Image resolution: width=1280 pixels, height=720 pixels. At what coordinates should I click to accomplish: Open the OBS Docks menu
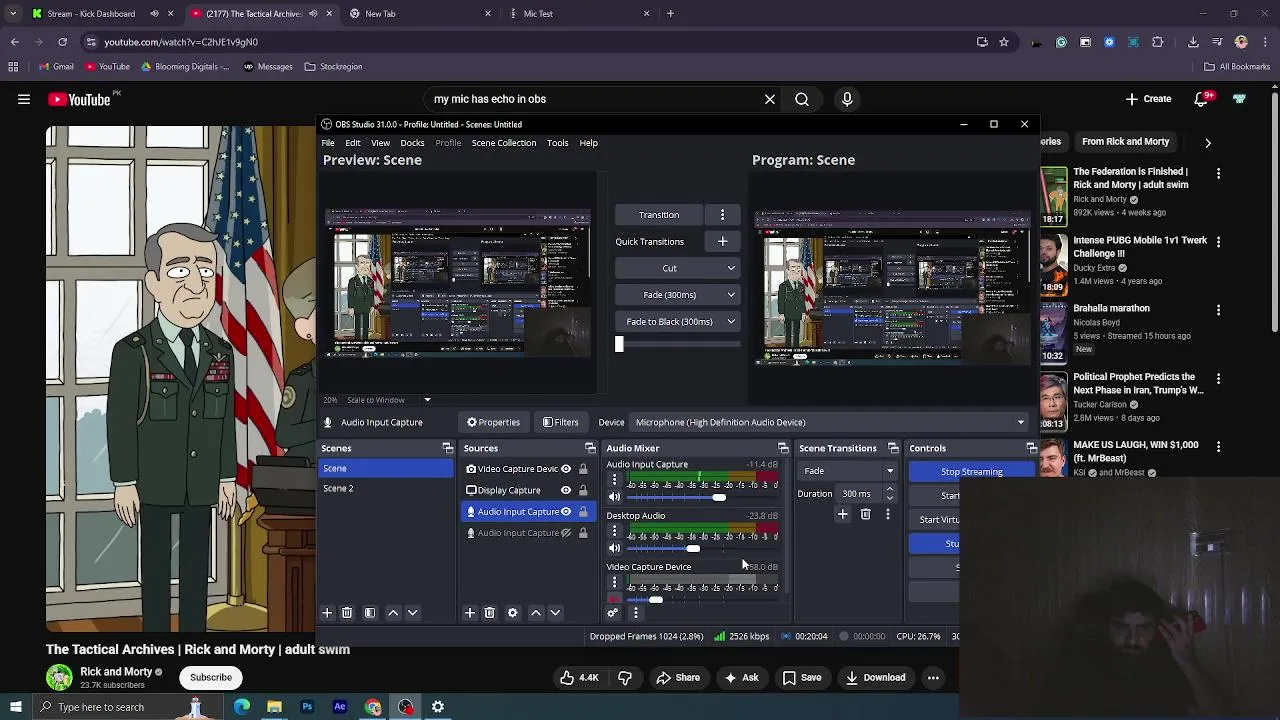pos(412,143)
